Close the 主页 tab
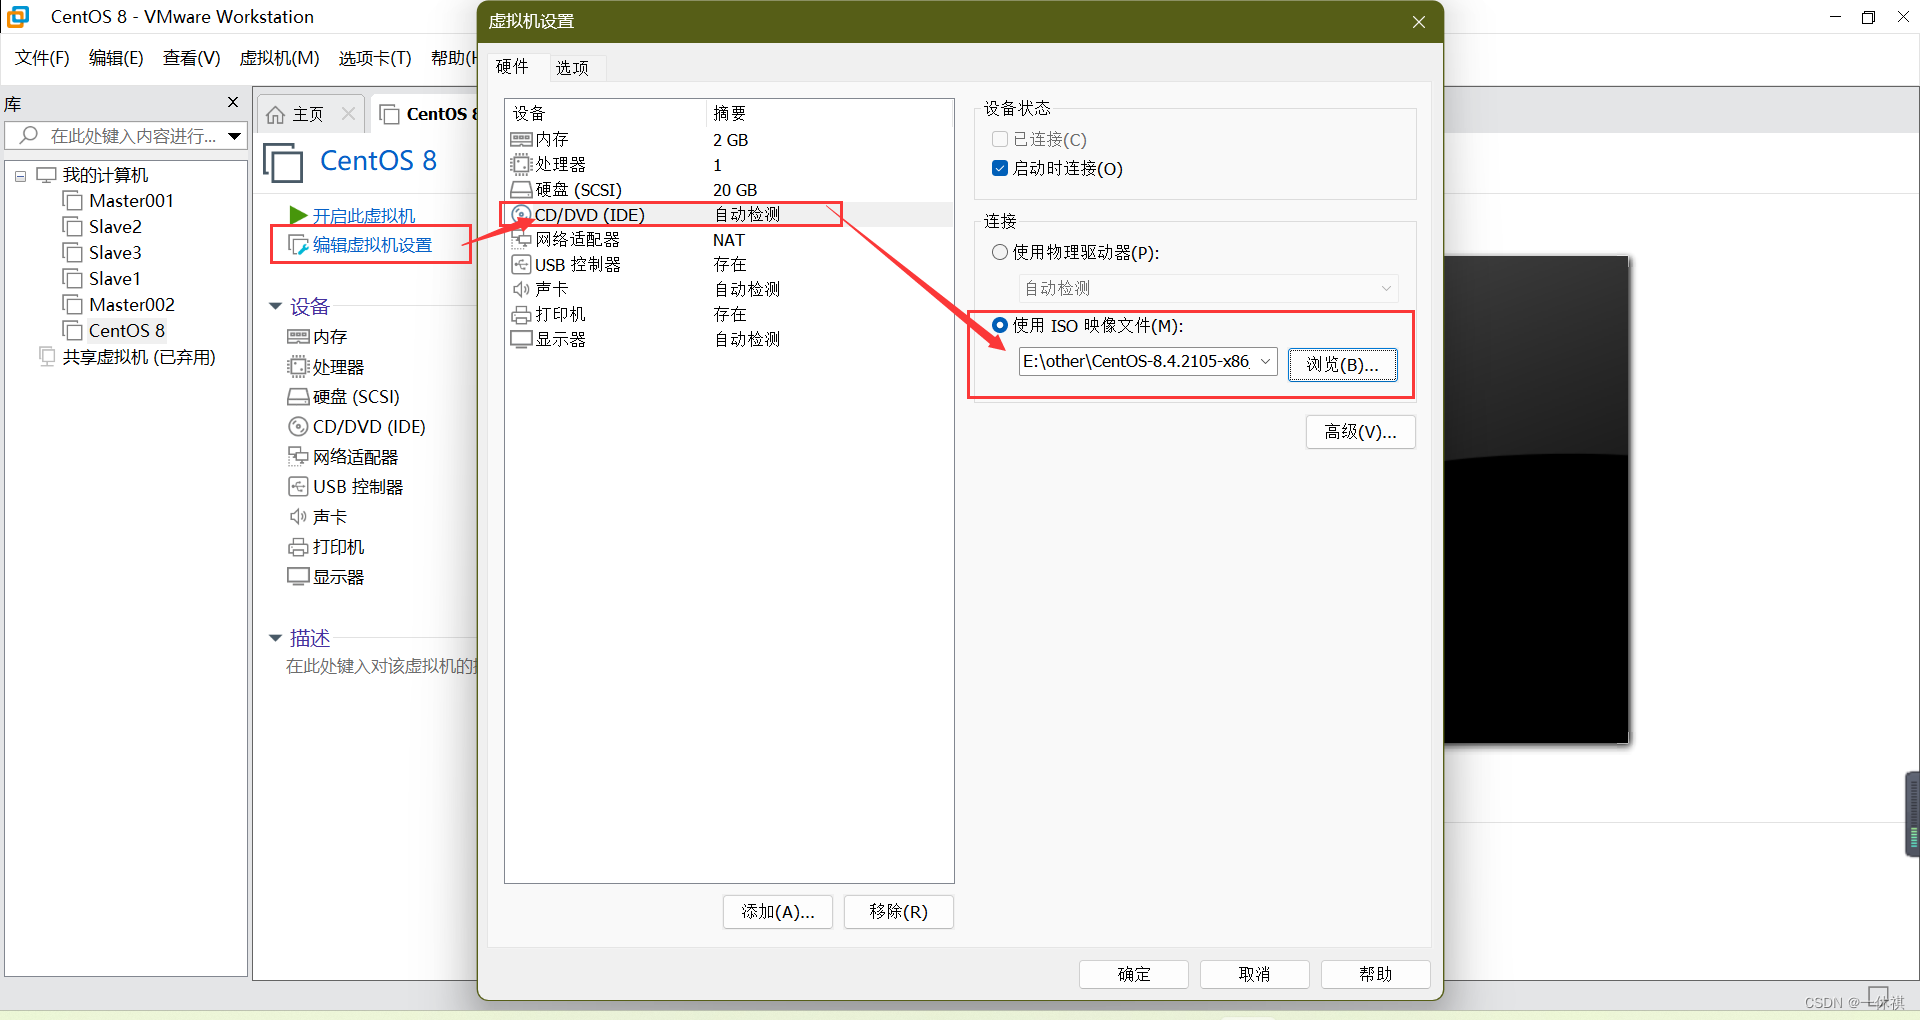This screenshot has height=1020, width=1920. pyautogui.click(x=348, y=114)
